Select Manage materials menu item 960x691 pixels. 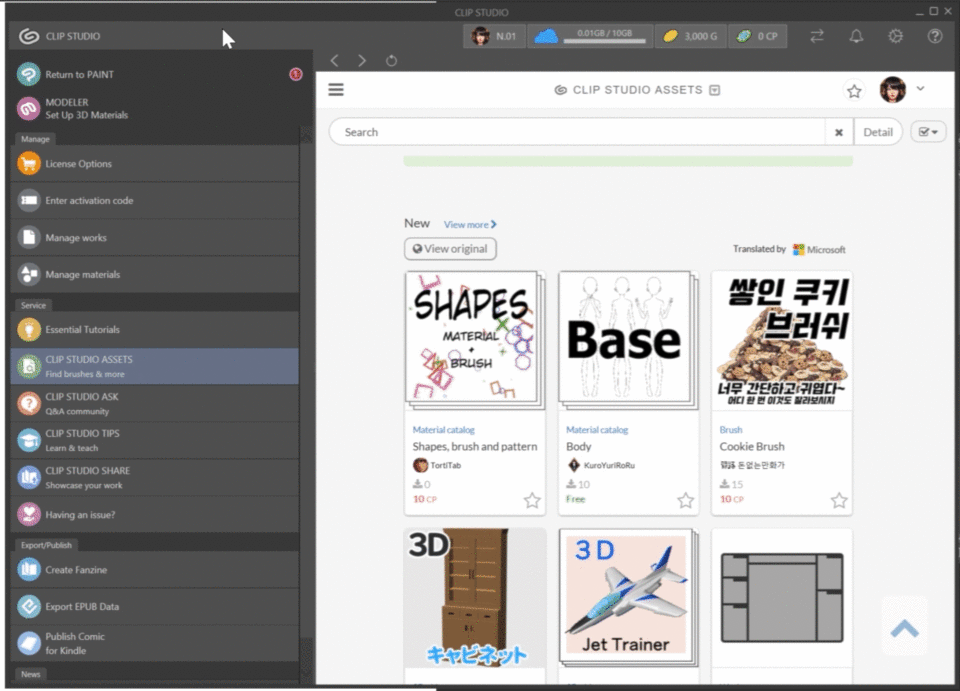pos(155,274)
